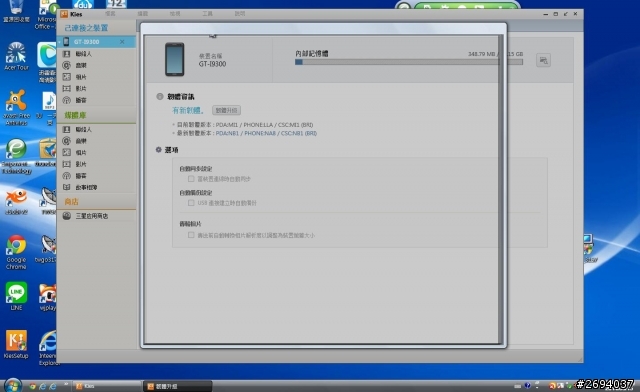Open Music icon under connected device GT-I9300
640x392 pixels.
(67, 65)
